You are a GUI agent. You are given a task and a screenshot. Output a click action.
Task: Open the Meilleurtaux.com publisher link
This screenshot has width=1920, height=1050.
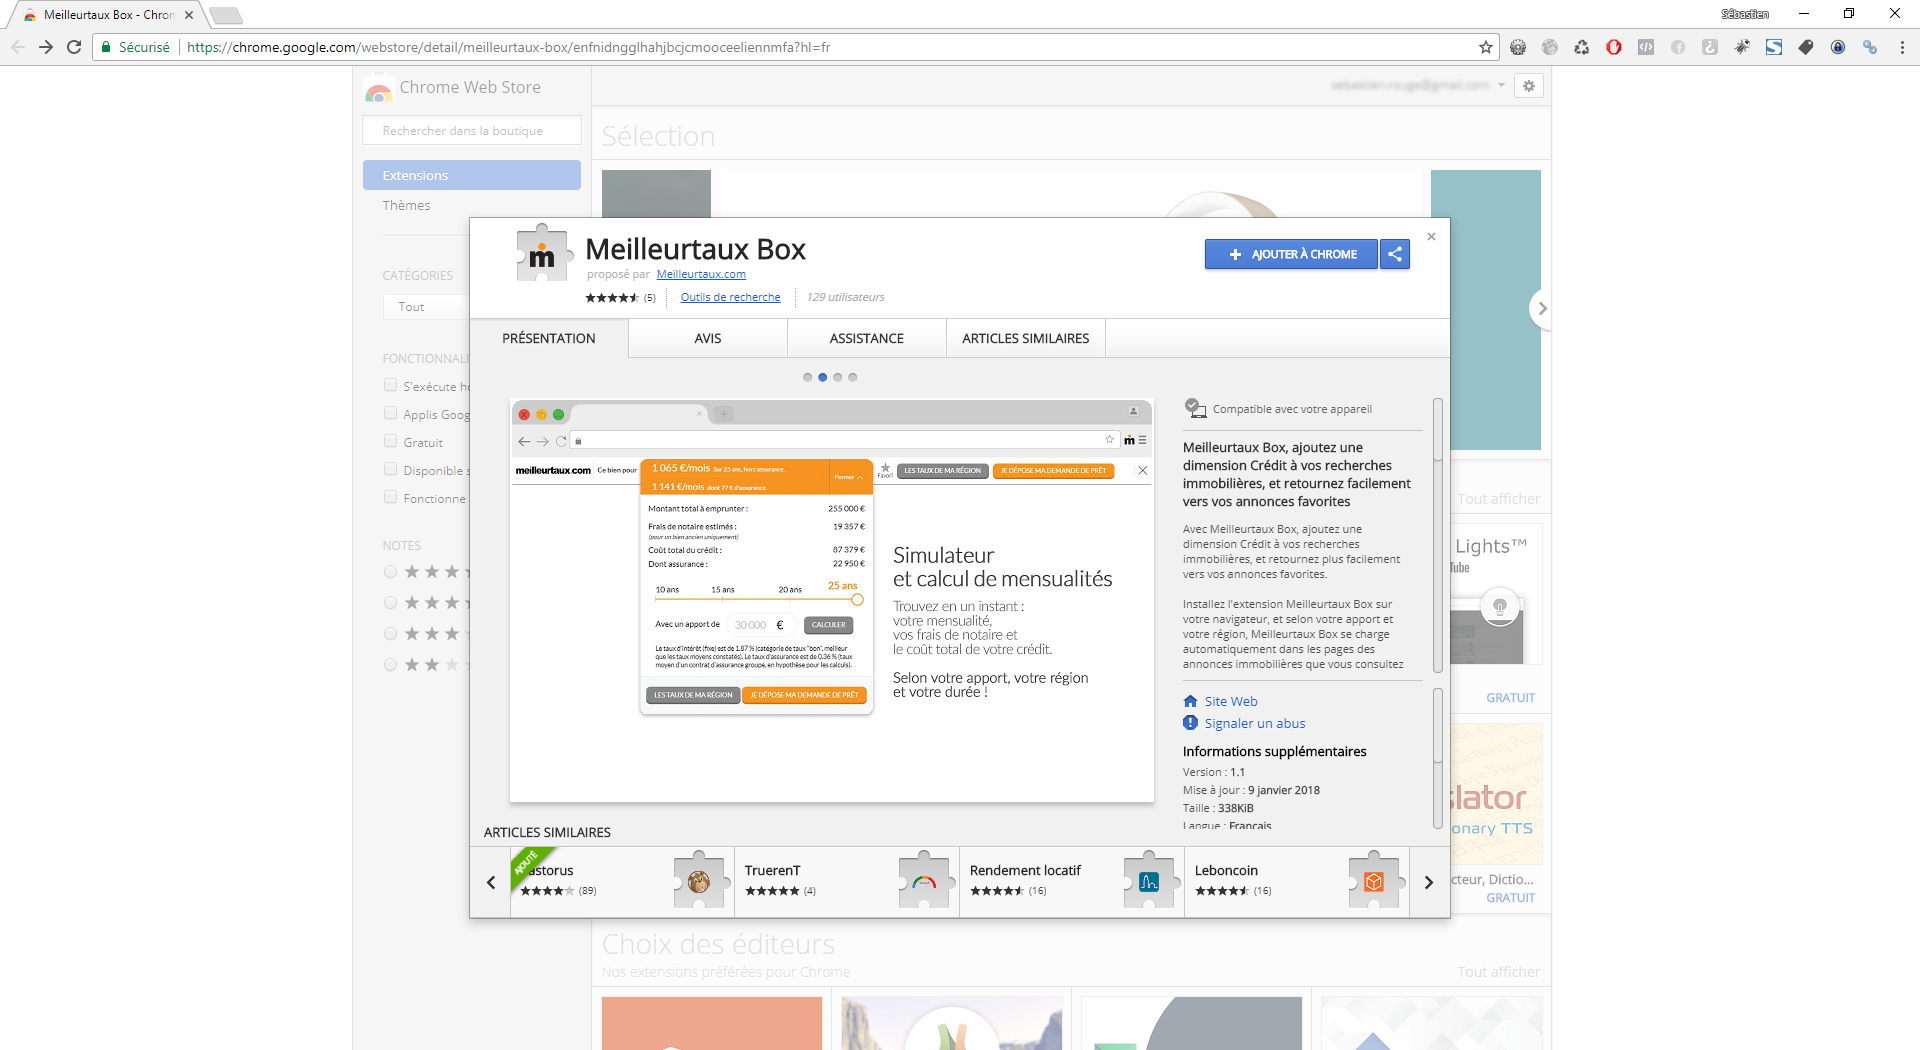[701, 275]
